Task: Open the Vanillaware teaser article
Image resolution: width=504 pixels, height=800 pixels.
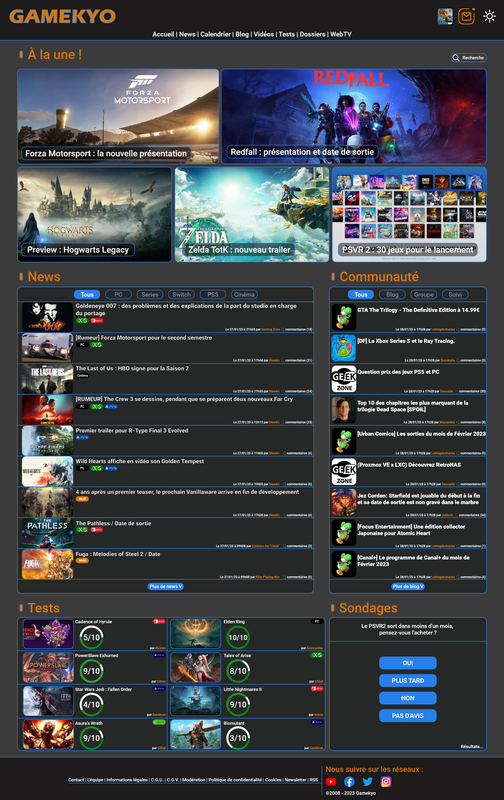Action: (x=166, y=503)
